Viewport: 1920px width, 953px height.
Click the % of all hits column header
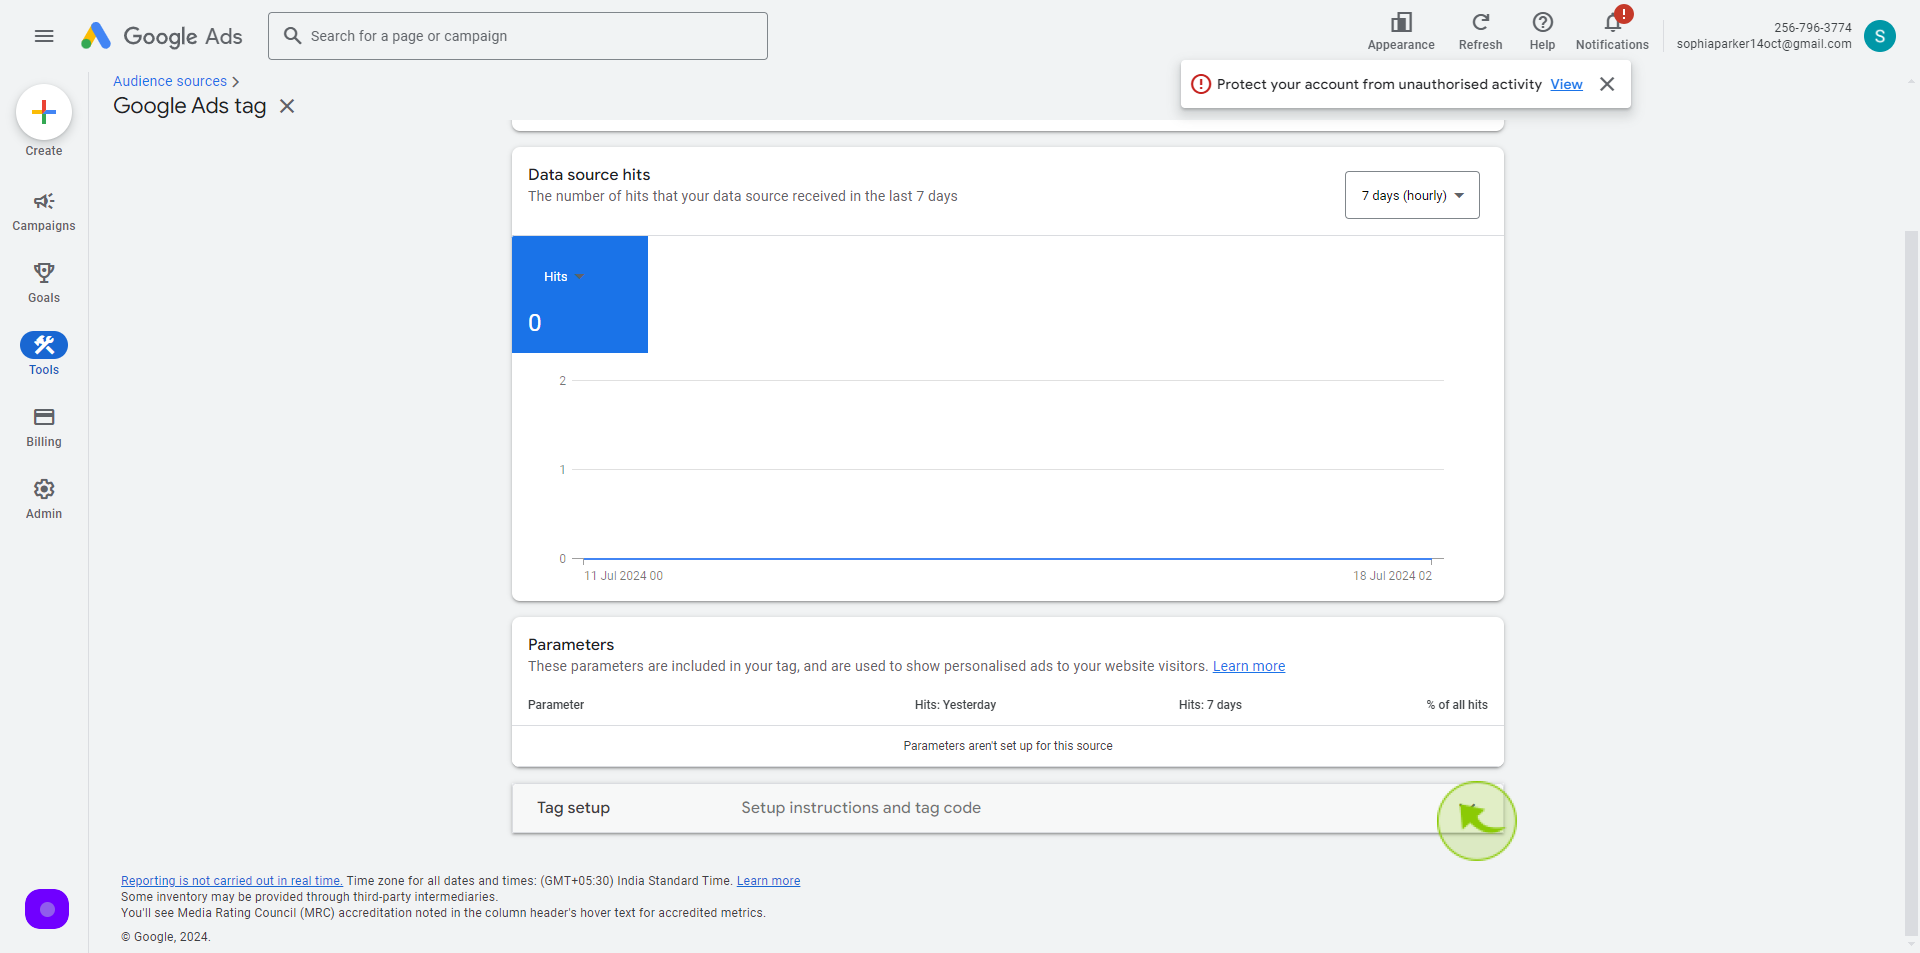[x=1457, y=705]
